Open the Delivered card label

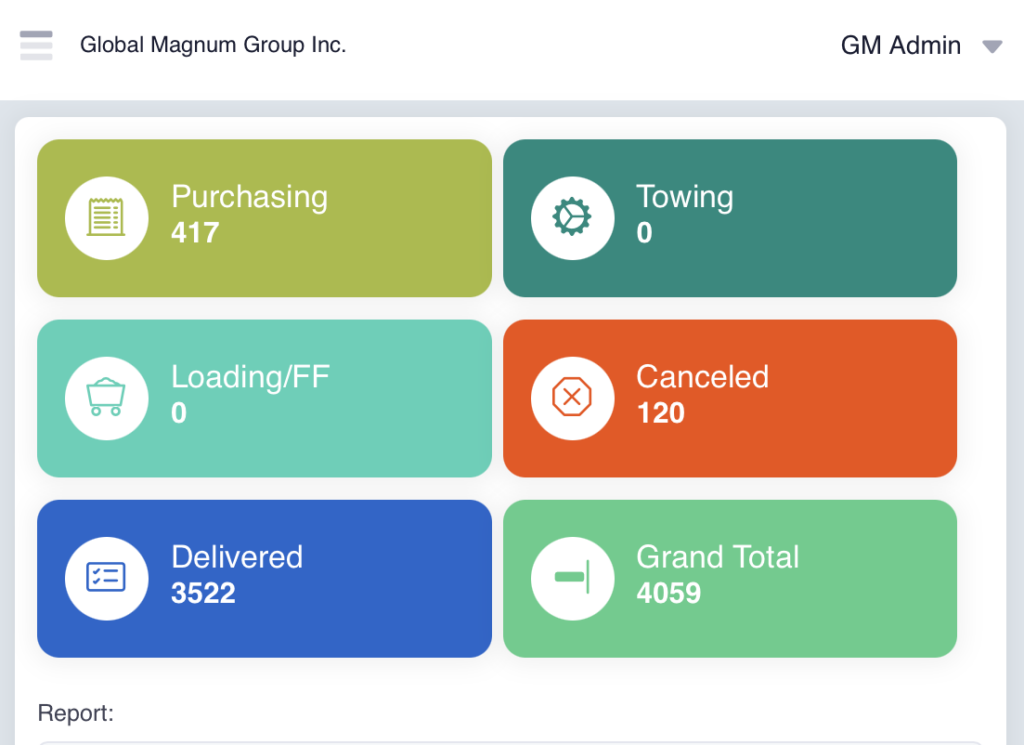click(237, 557)
